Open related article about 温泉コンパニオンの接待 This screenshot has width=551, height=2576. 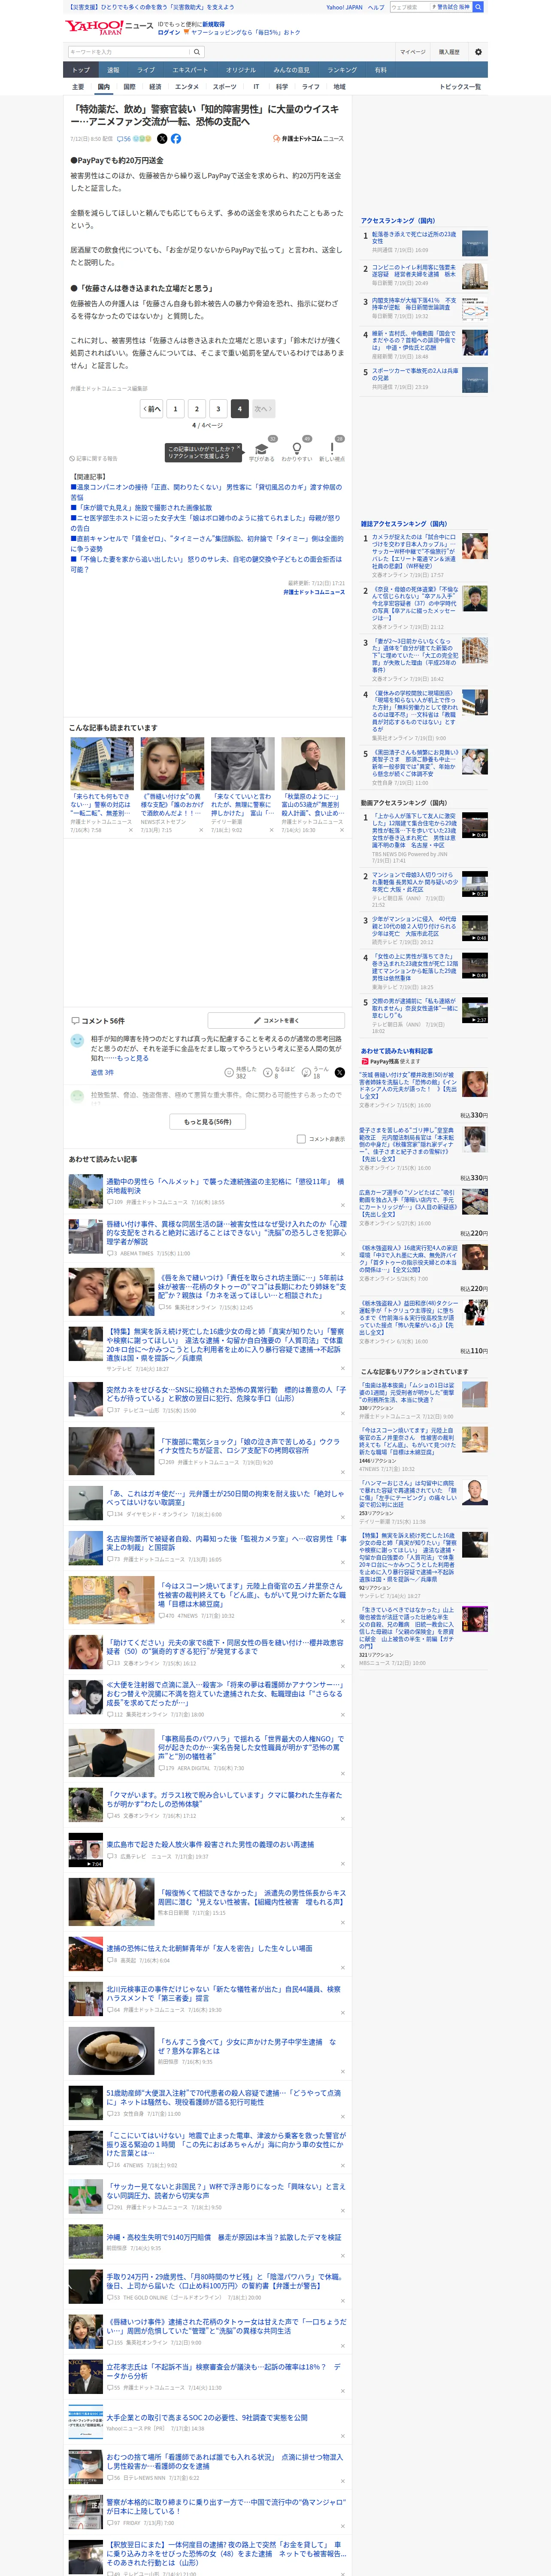[206, 492]
